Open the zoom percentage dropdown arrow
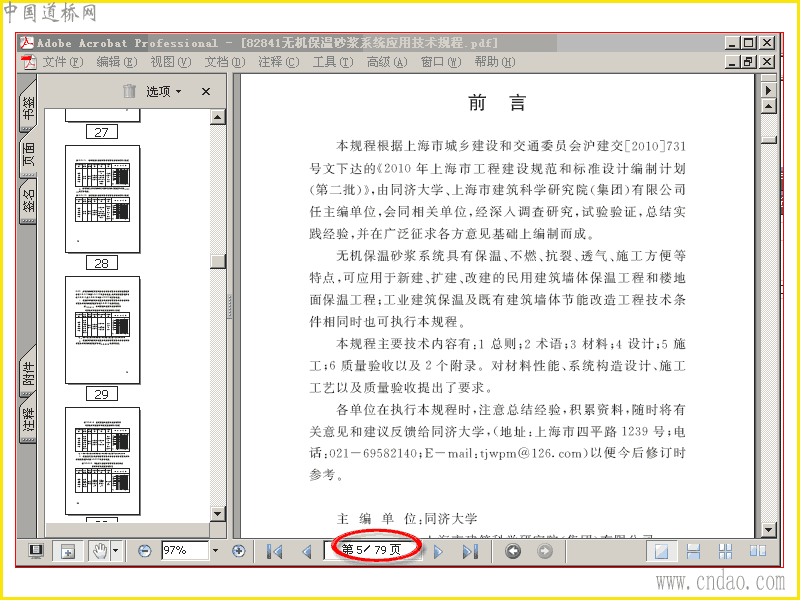Viewport: 800px width, 600px height. click(x=215, y=551)
